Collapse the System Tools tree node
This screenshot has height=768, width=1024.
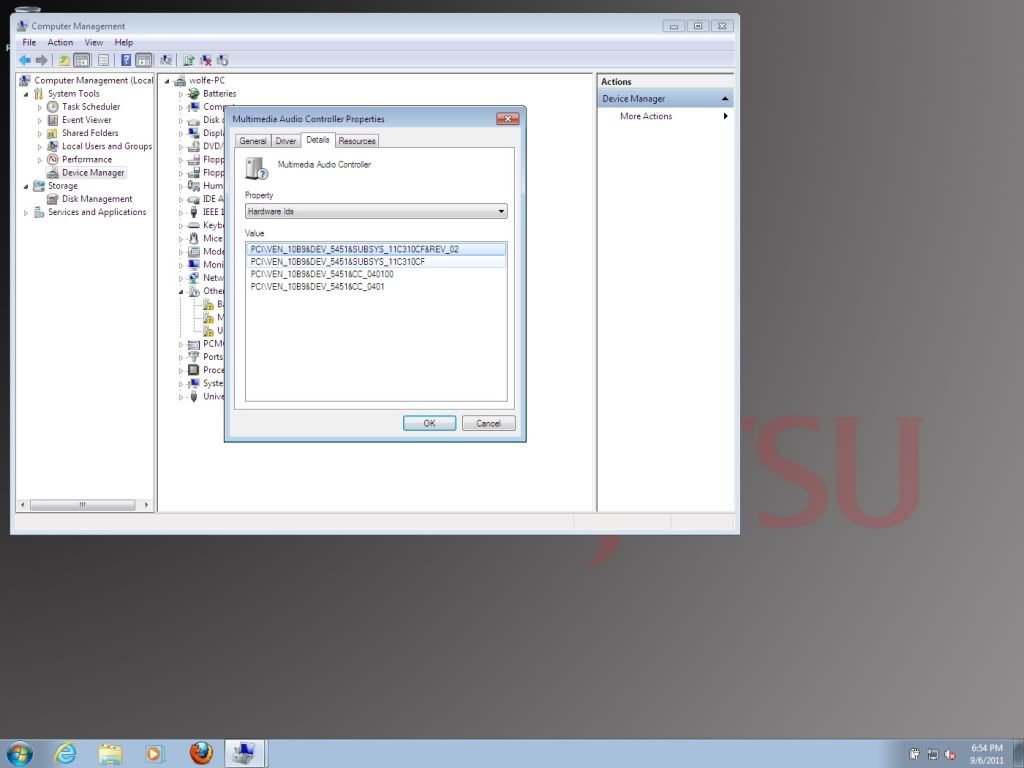point(27,94)
